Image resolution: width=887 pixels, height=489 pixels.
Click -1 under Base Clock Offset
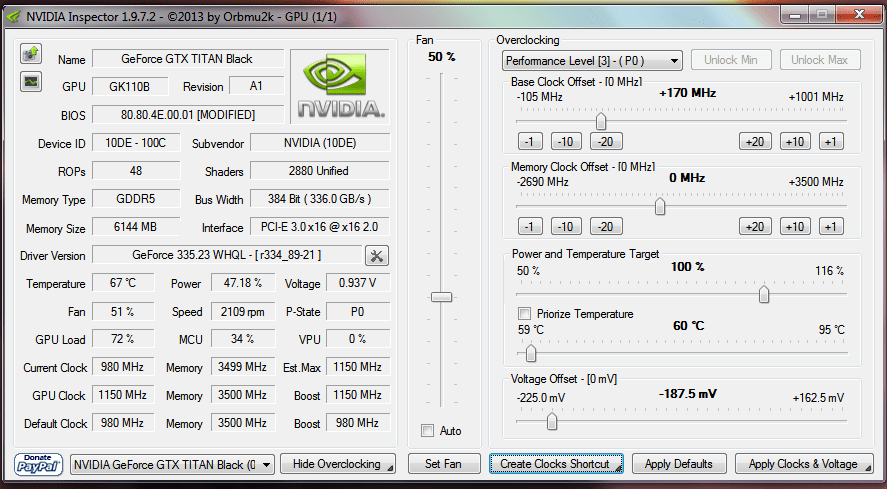(530, 141)
